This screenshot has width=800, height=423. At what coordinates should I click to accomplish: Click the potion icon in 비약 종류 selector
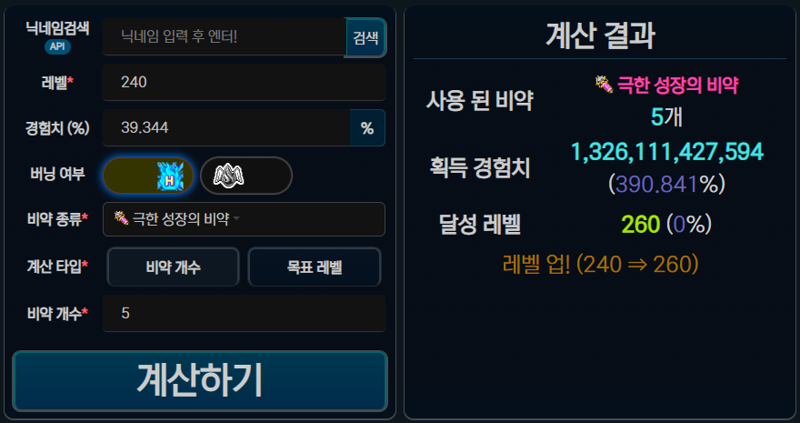point(121,219)
